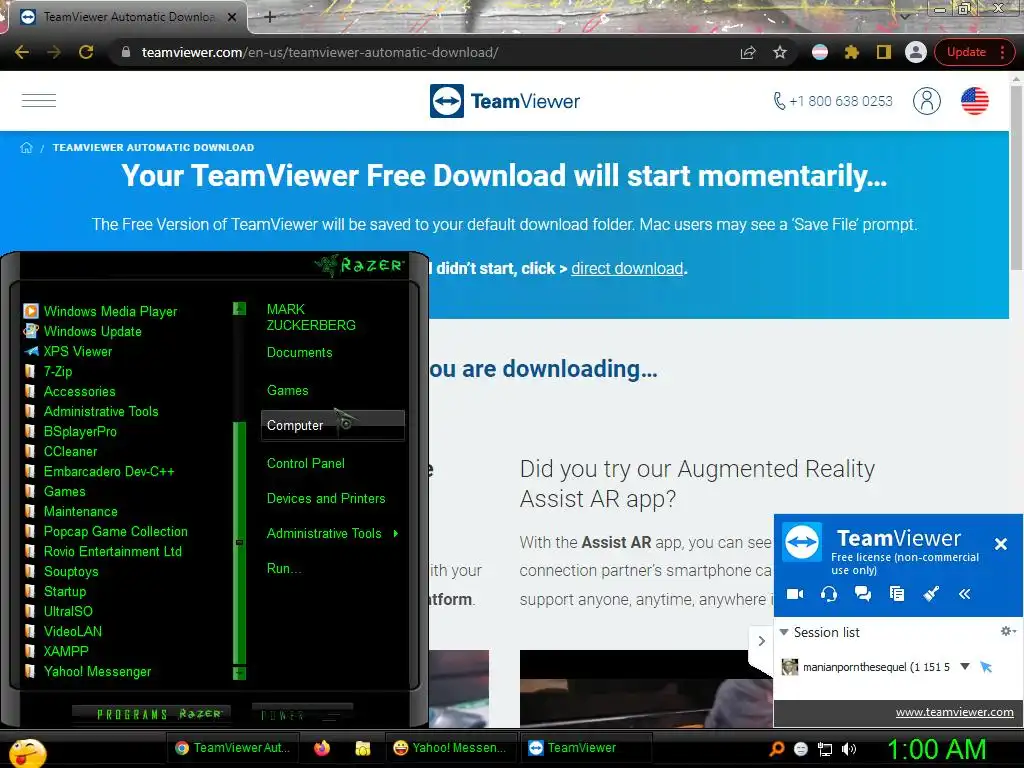Close the TeamViewer session panel
1024x768 pixels.
coord(1000,543)
